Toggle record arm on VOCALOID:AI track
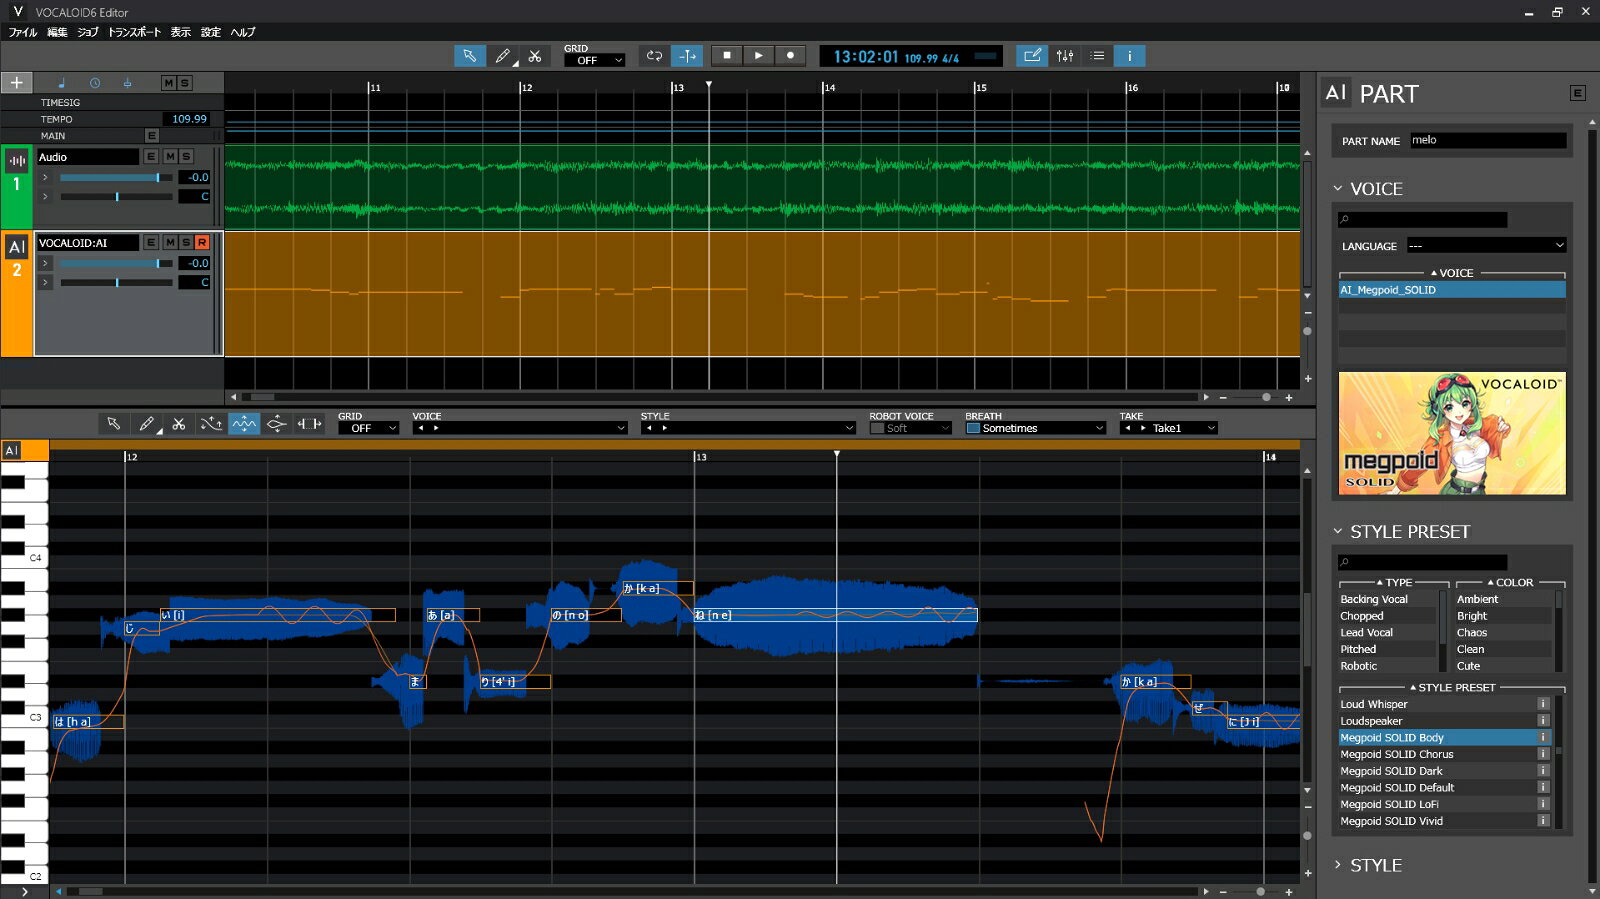The image size is (1600, 899). [202, 243]
